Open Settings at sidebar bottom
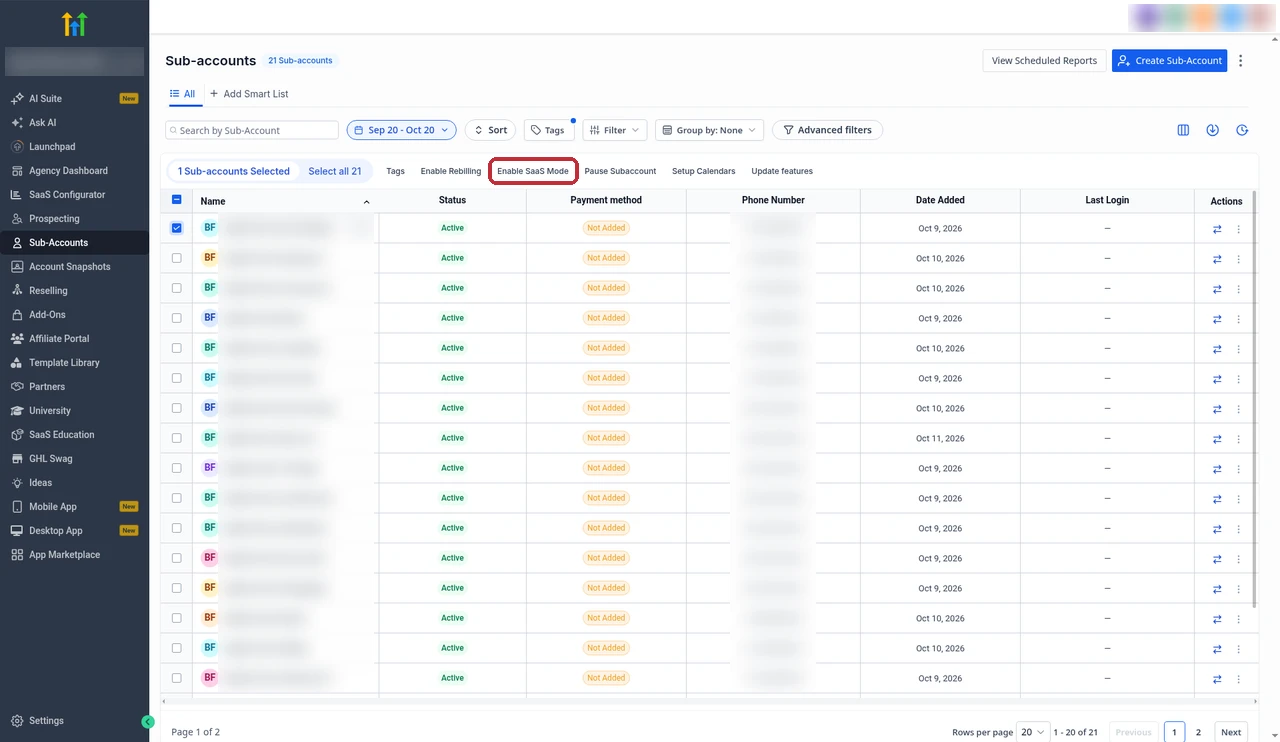The height and width of the screenshot is (742, 1280). (x=46, y=721)
